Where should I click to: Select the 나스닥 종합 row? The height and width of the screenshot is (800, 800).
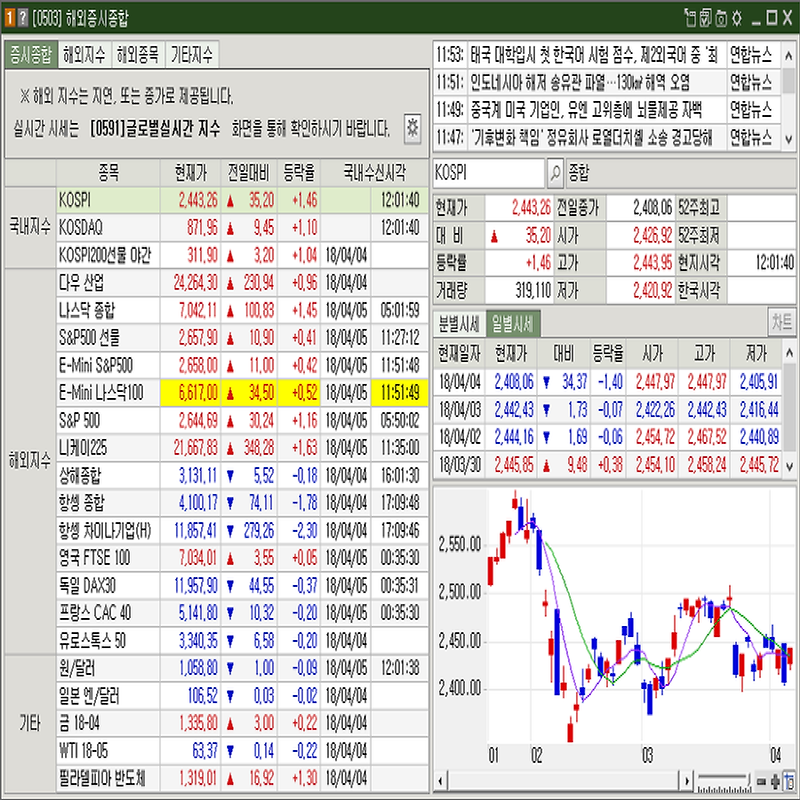[242, 310]
